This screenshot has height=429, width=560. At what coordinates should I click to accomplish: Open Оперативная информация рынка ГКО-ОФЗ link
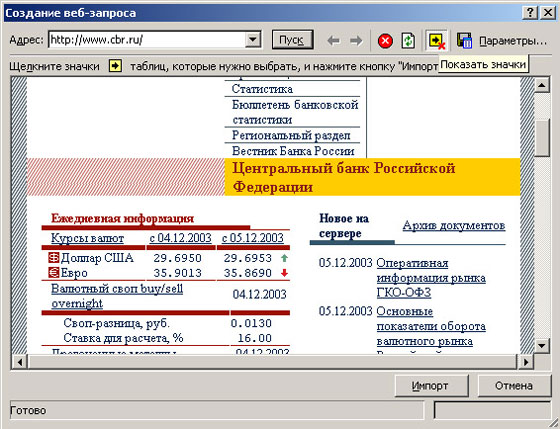point(431,278)
